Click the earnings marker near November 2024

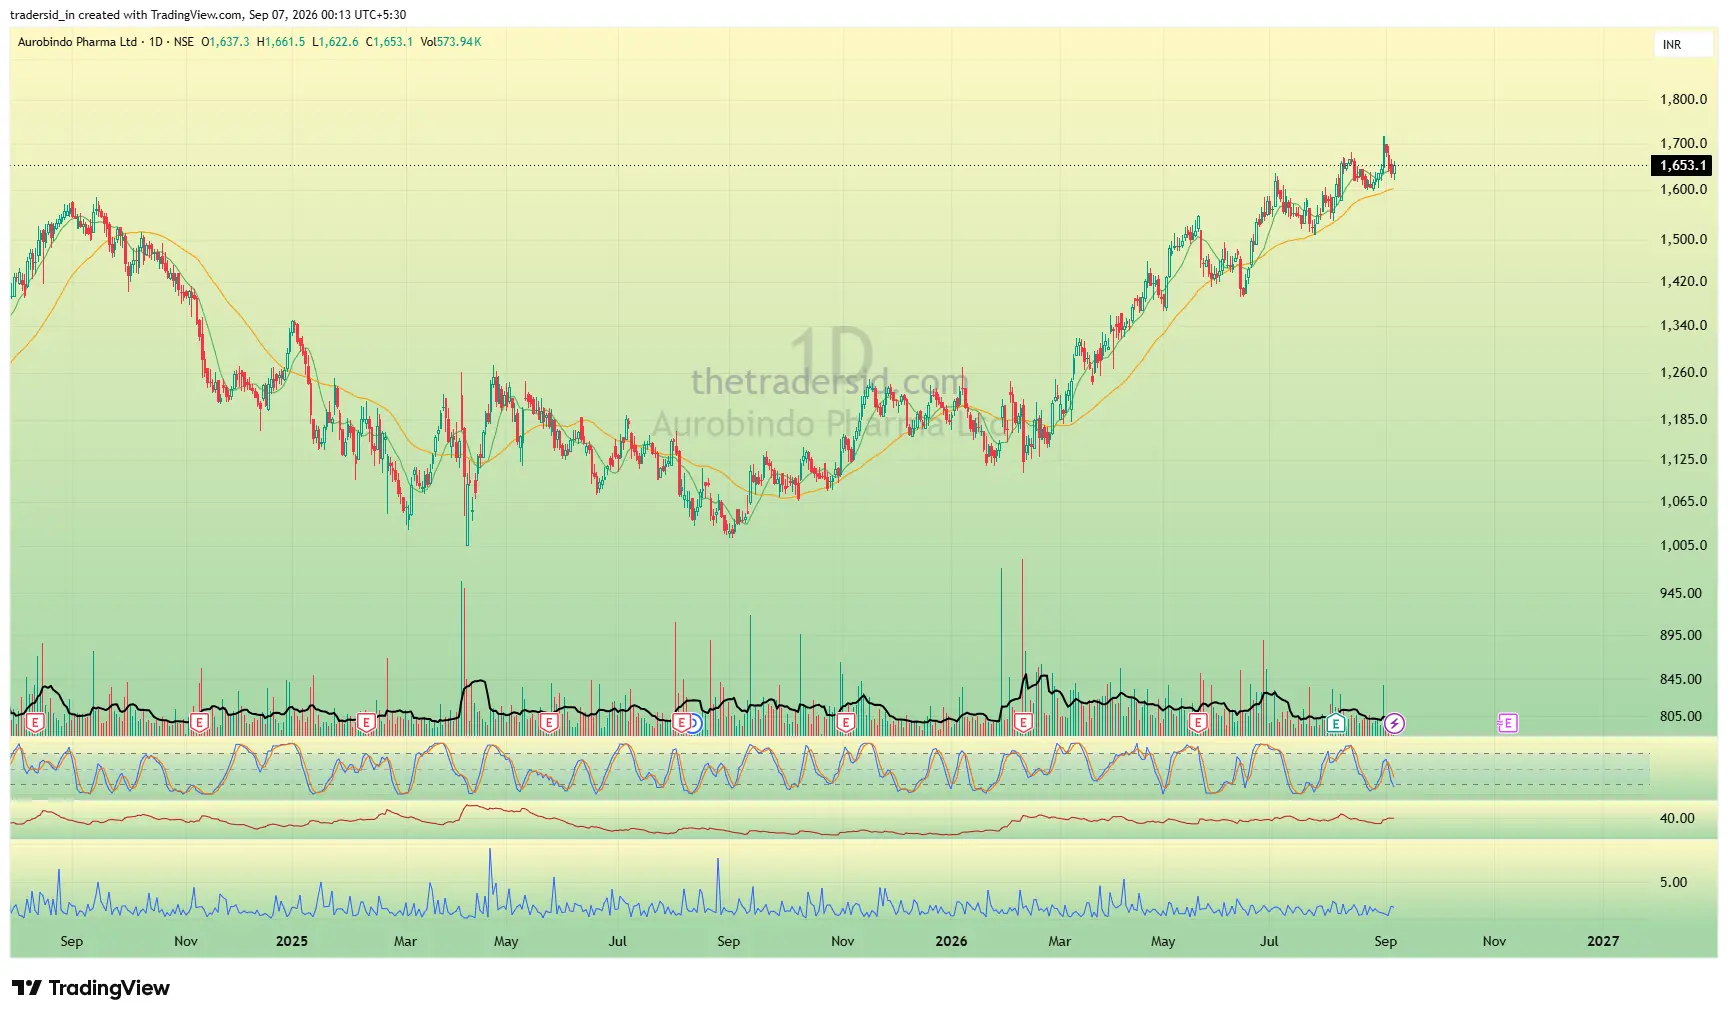[x=199, y=722]
